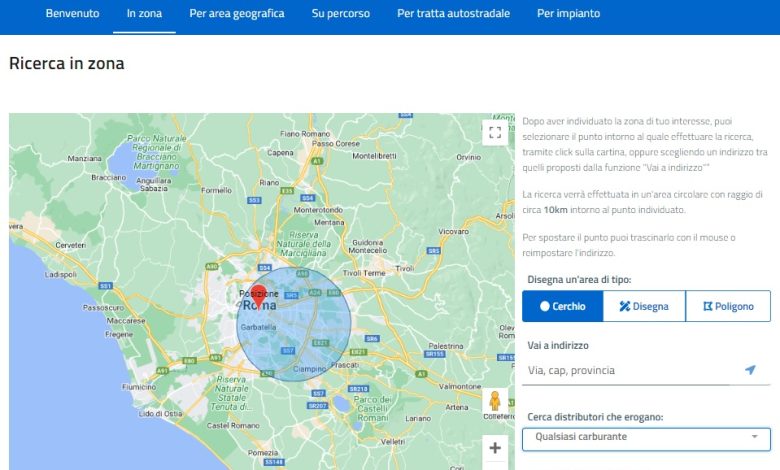Click the Castel Romano map label
Screen dimensions: 780x470
pyautogui.click(x=233, y=426)
